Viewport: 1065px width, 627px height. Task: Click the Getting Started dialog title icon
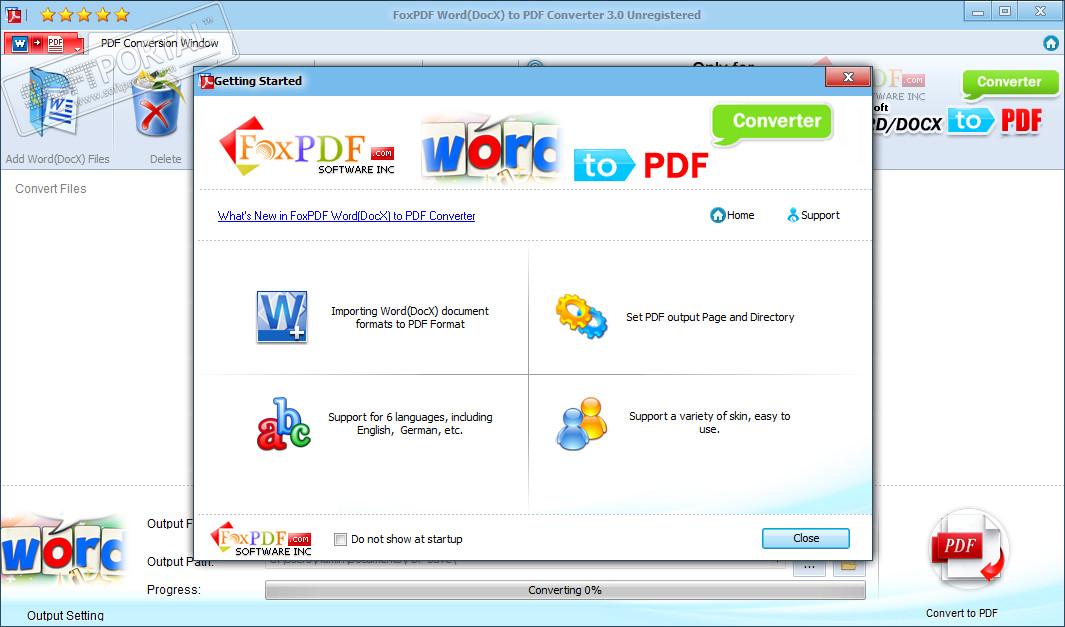(x=206, y=82)
